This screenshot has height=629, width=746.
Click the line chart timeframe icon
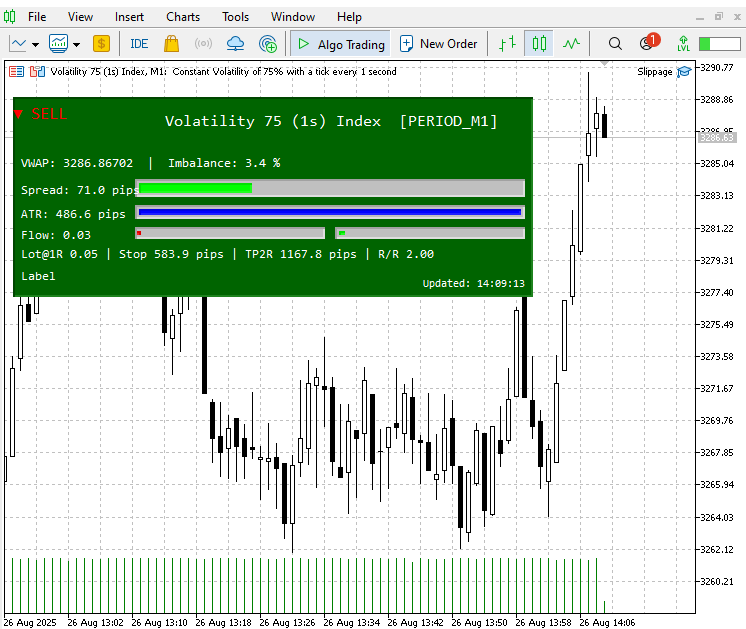pyautogui.click(x=18, y=44)
